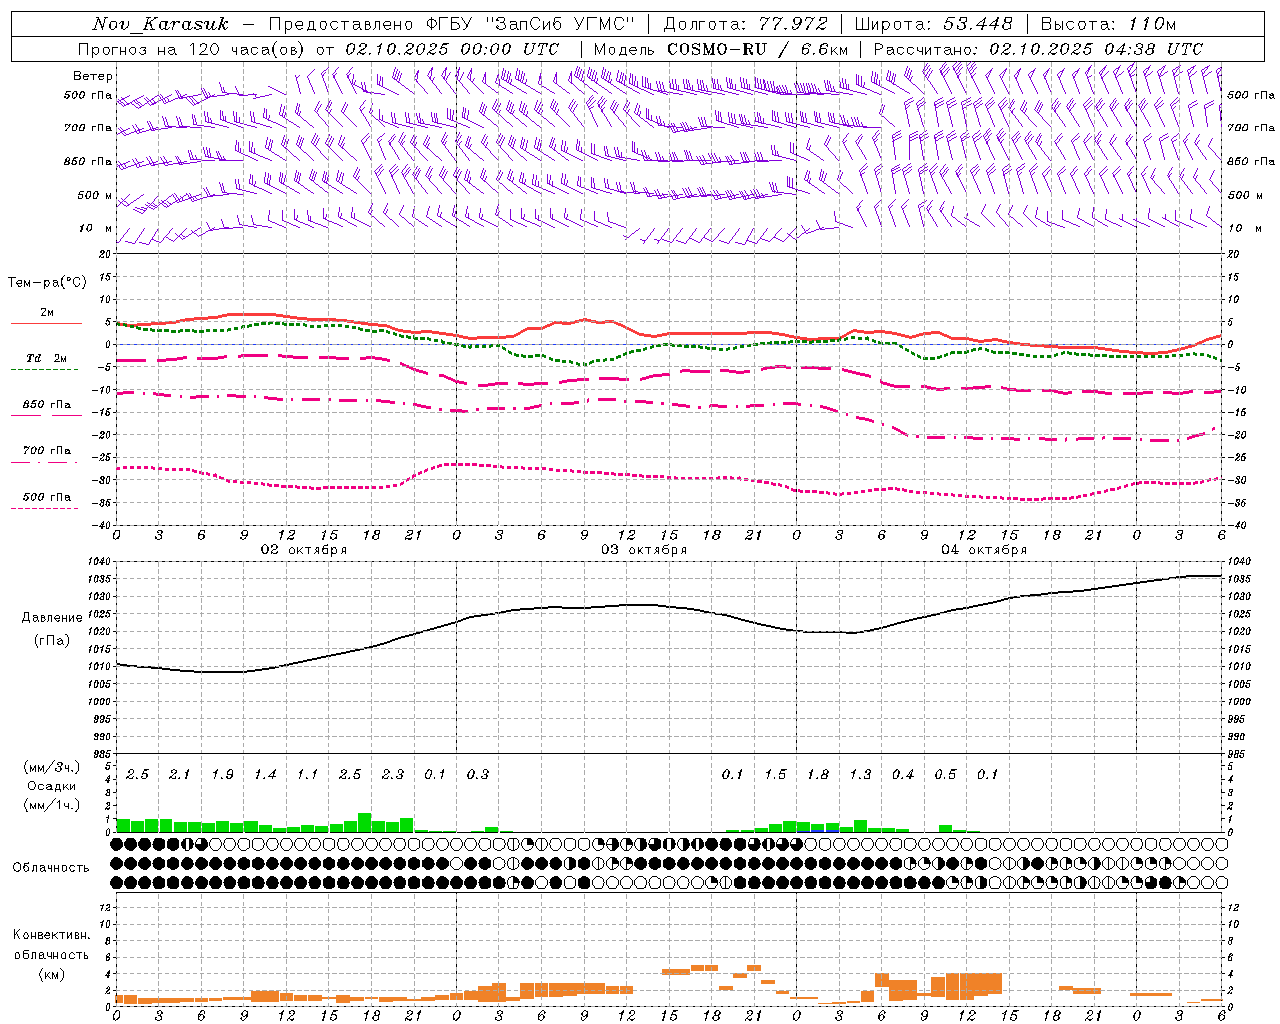1280x1024 pixels.
Task: Click the Nov_Karasuk station title
Action: coord(162,24)
